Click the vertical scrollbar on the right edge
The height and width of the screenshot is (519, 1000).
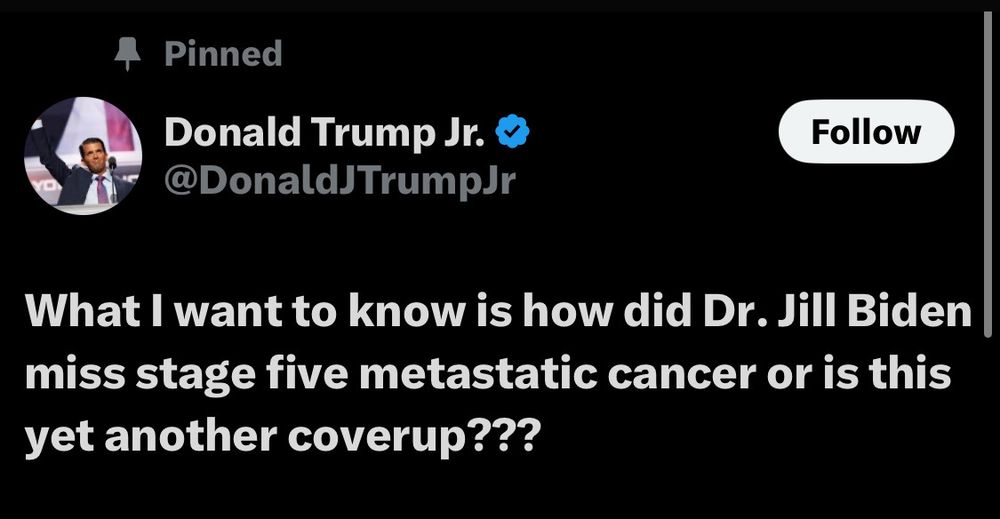coord(988,174)
